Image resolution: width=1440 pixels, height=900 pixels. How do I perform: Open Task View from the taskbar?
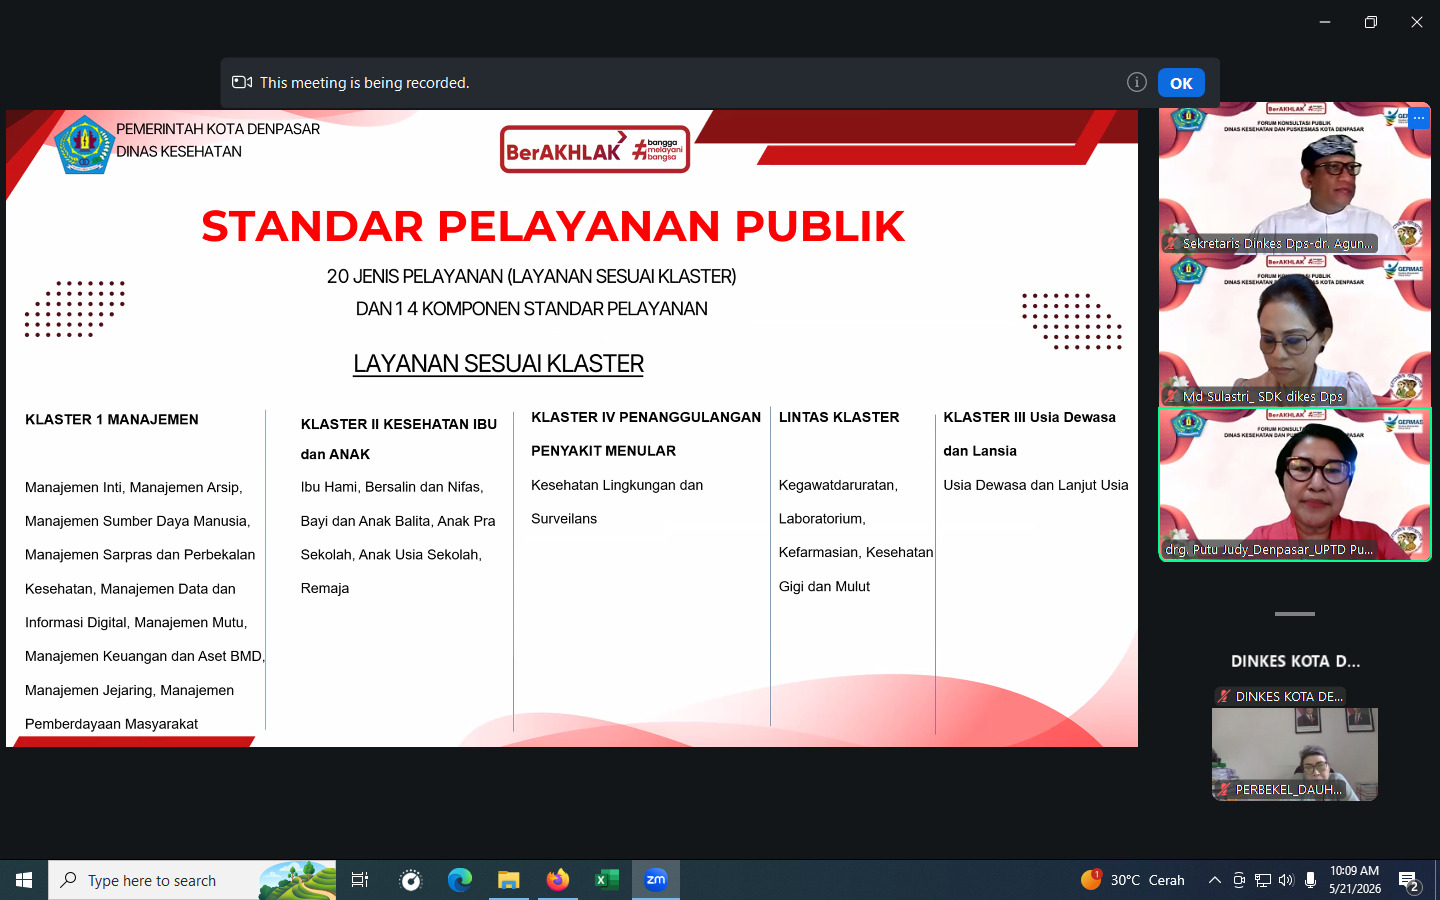pyautogui.click(x=360, y=880)
